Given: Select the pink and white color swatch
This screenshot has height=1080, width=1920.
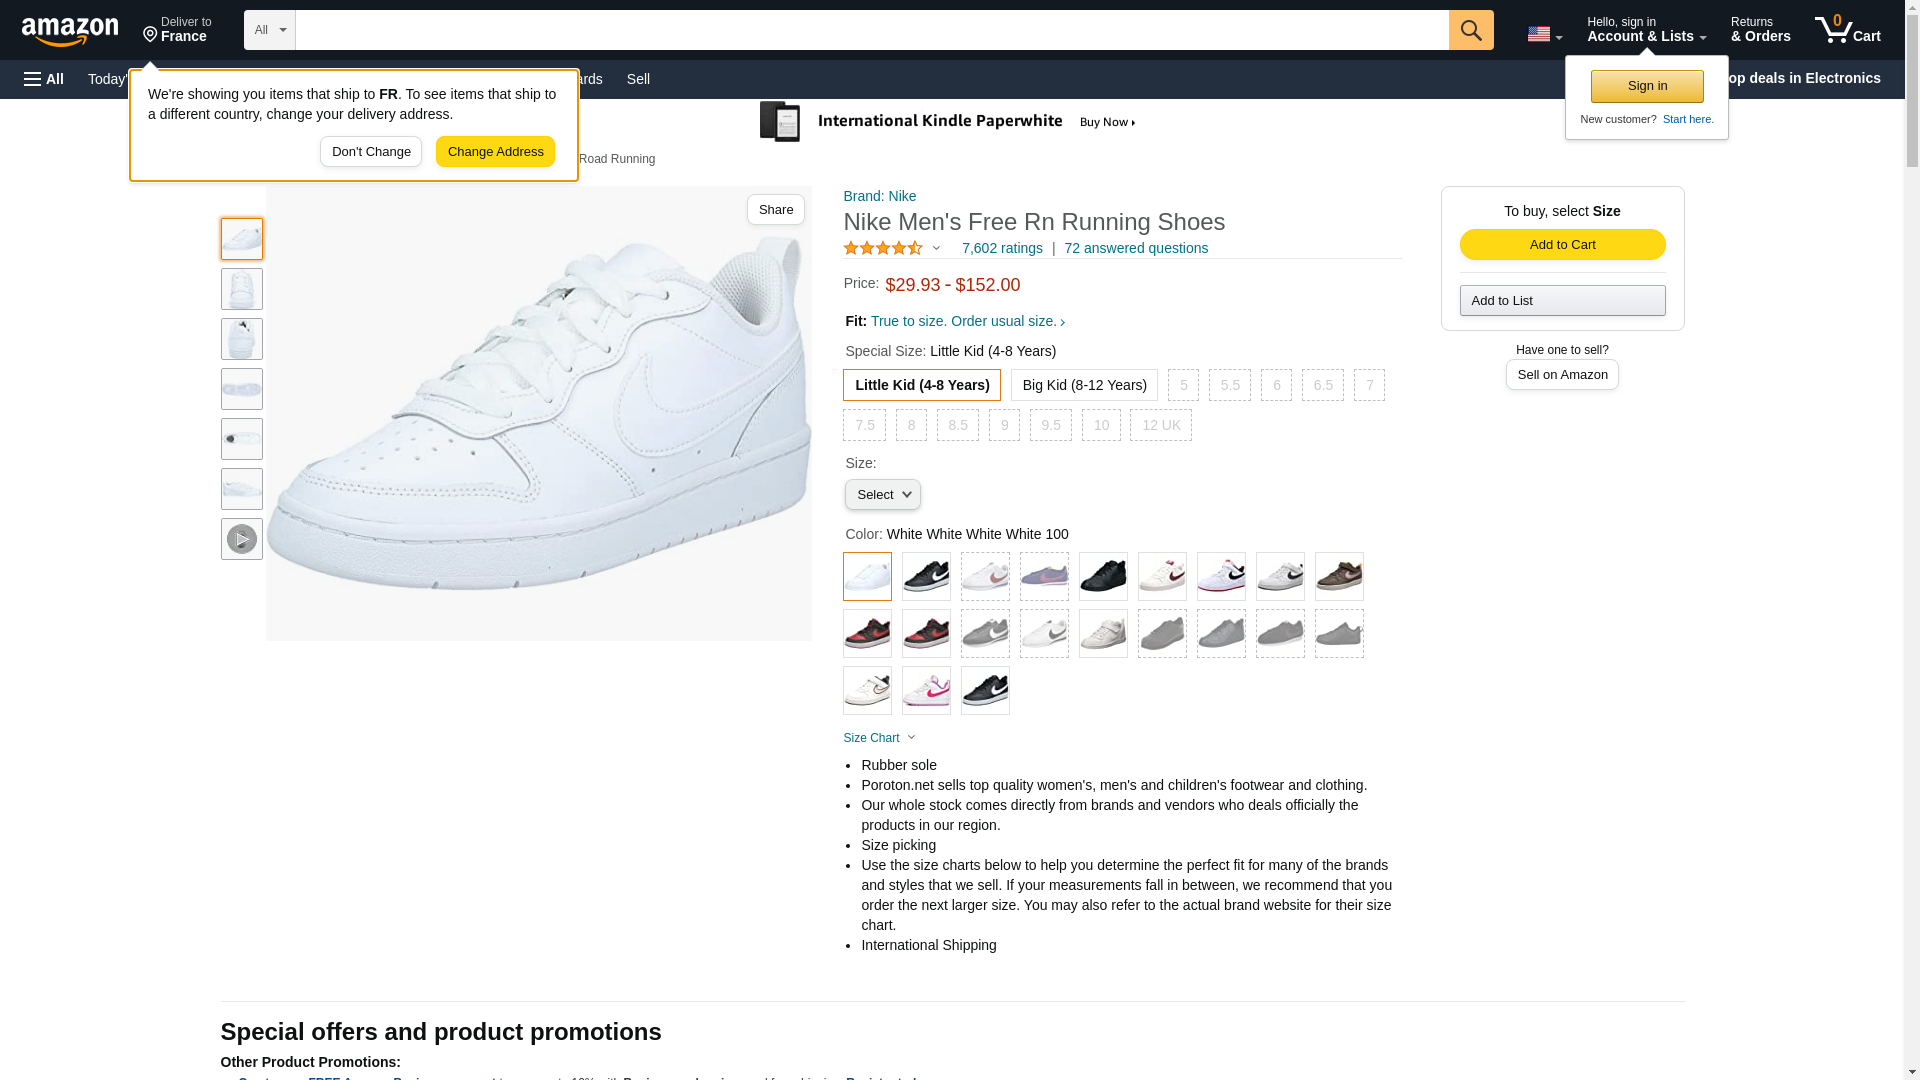Looking at the screenshot, I should pos(926,690).
